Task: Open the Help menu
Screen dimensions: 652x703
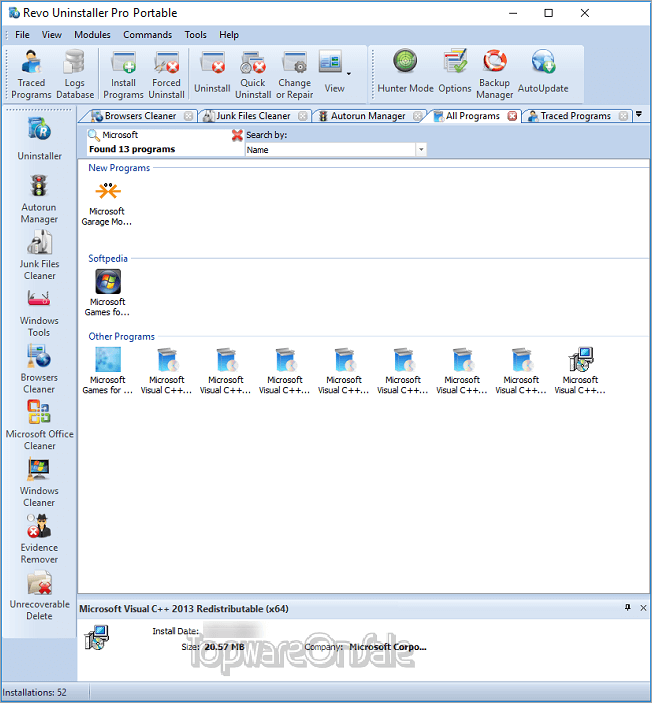Action: tap(229, 35)
